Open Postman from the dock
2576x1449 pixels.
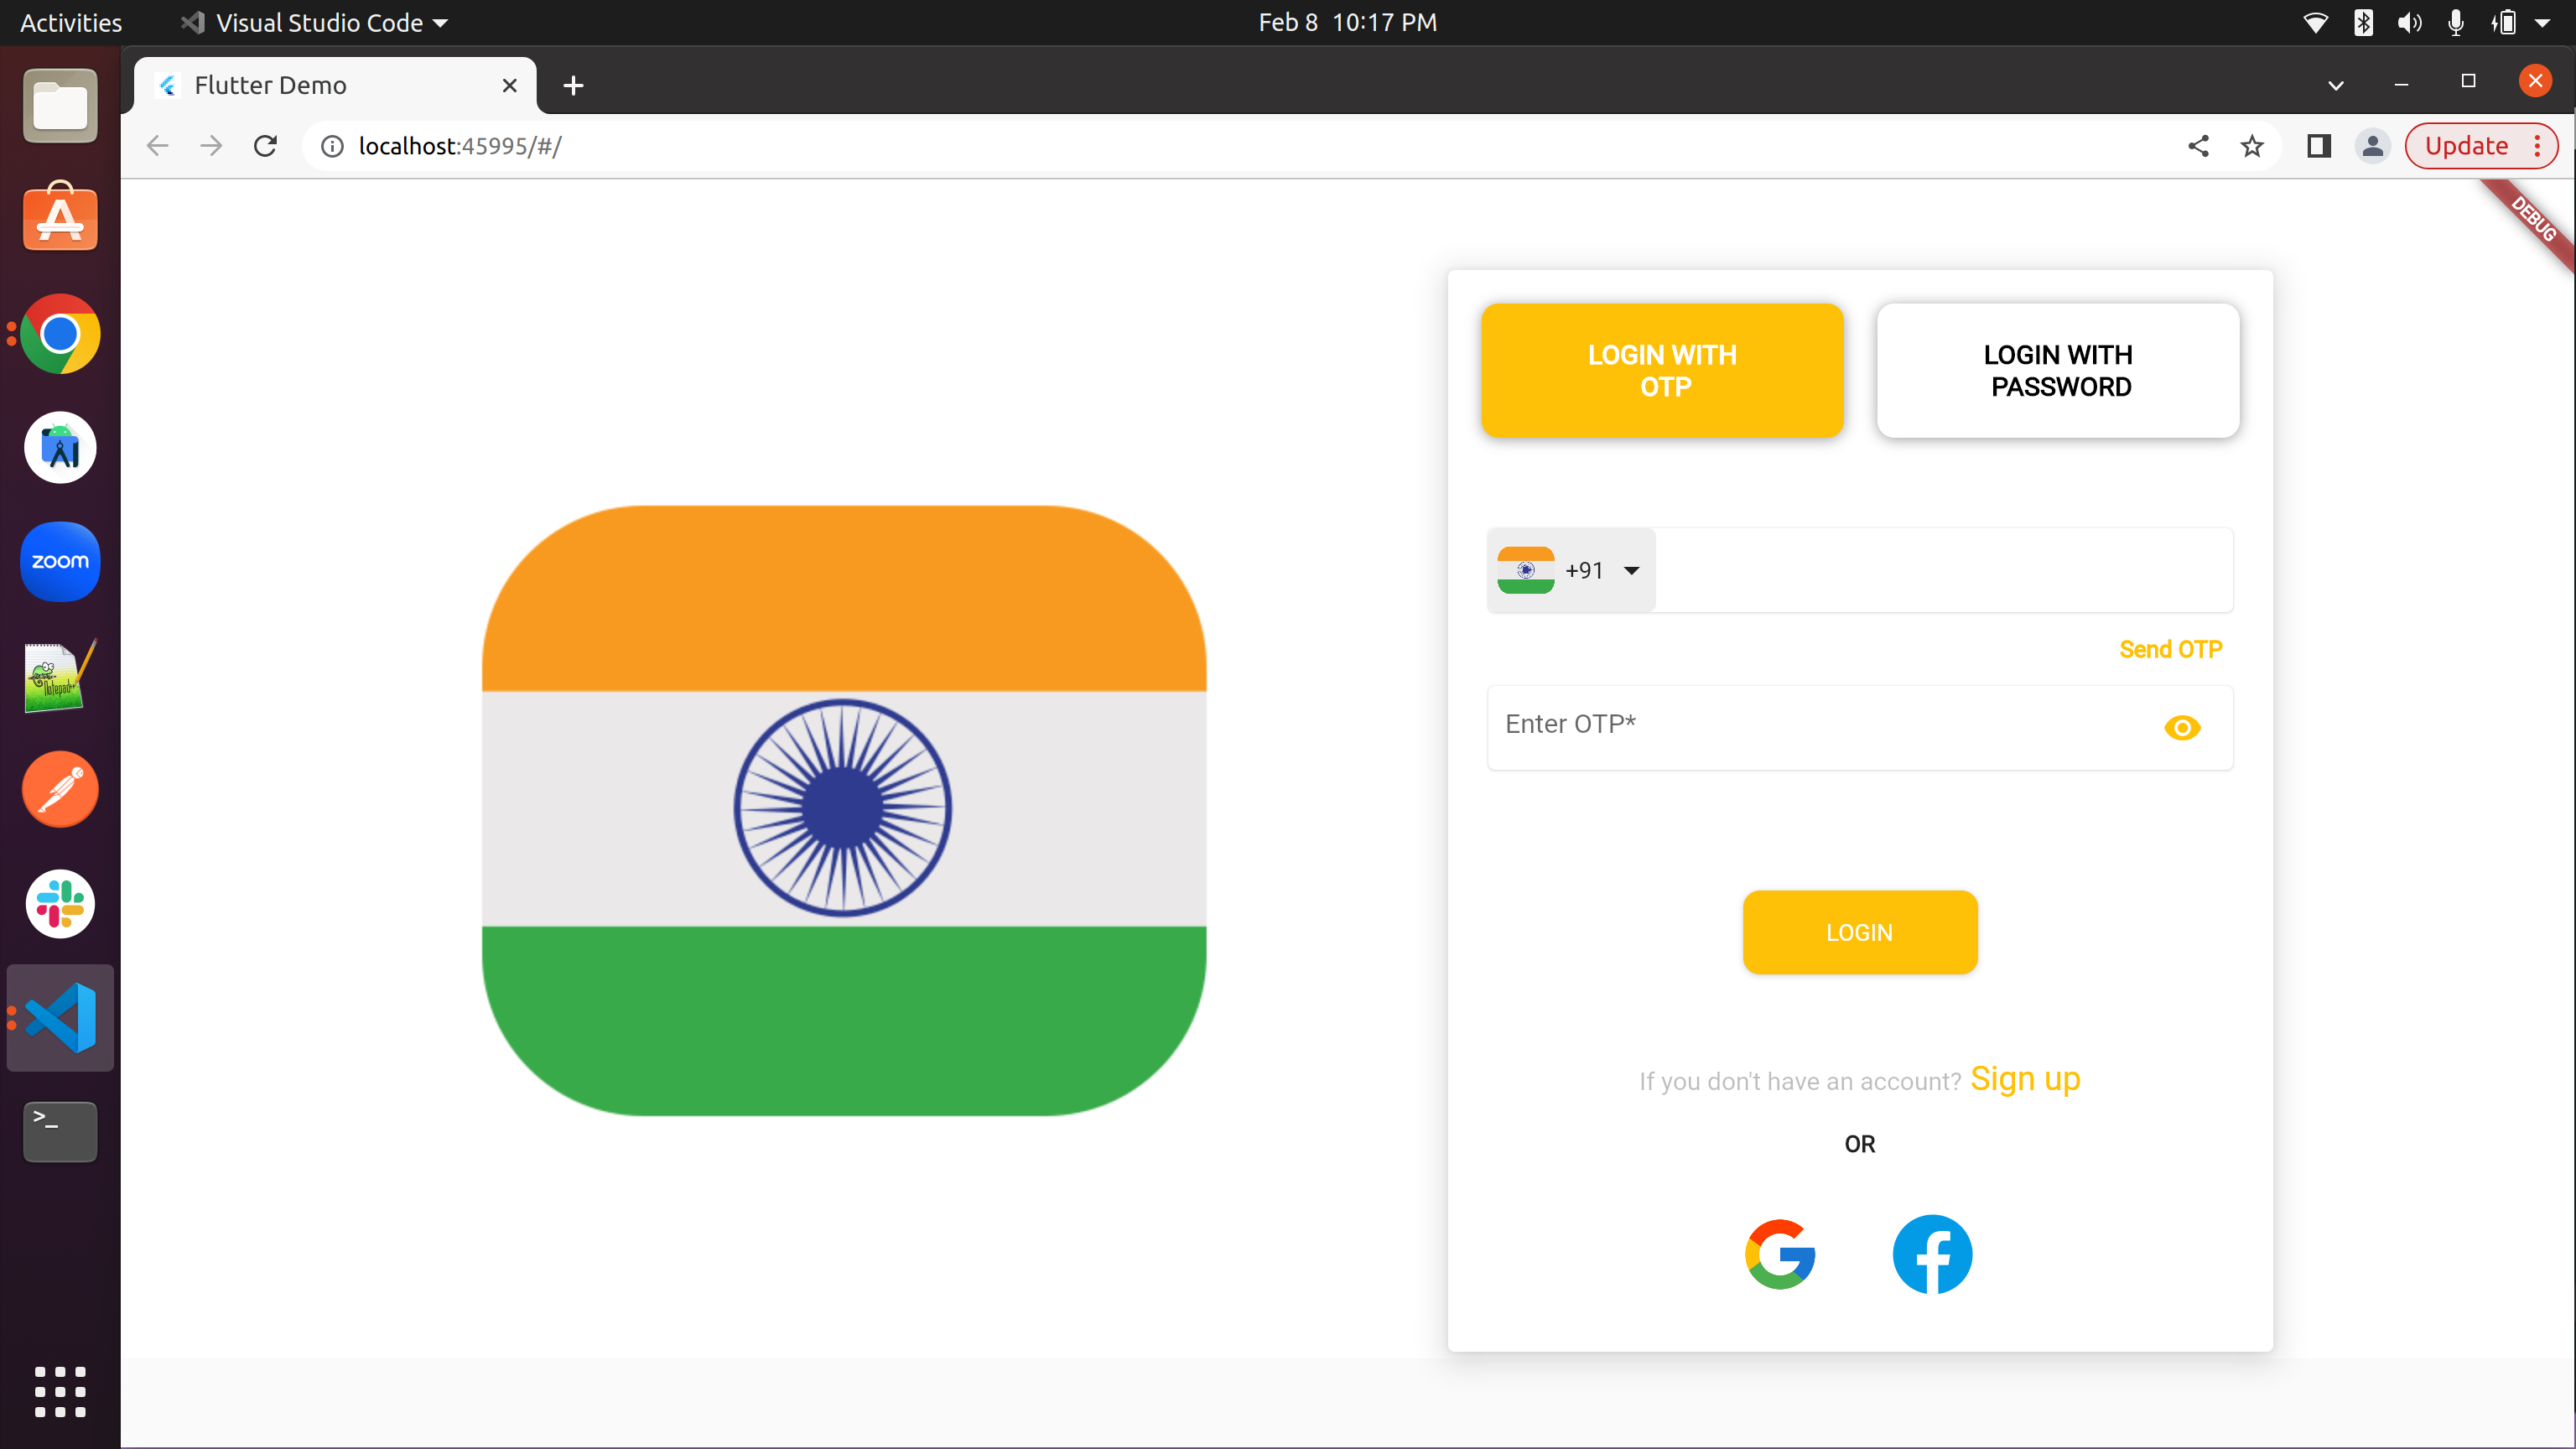[x=60, y=789]
